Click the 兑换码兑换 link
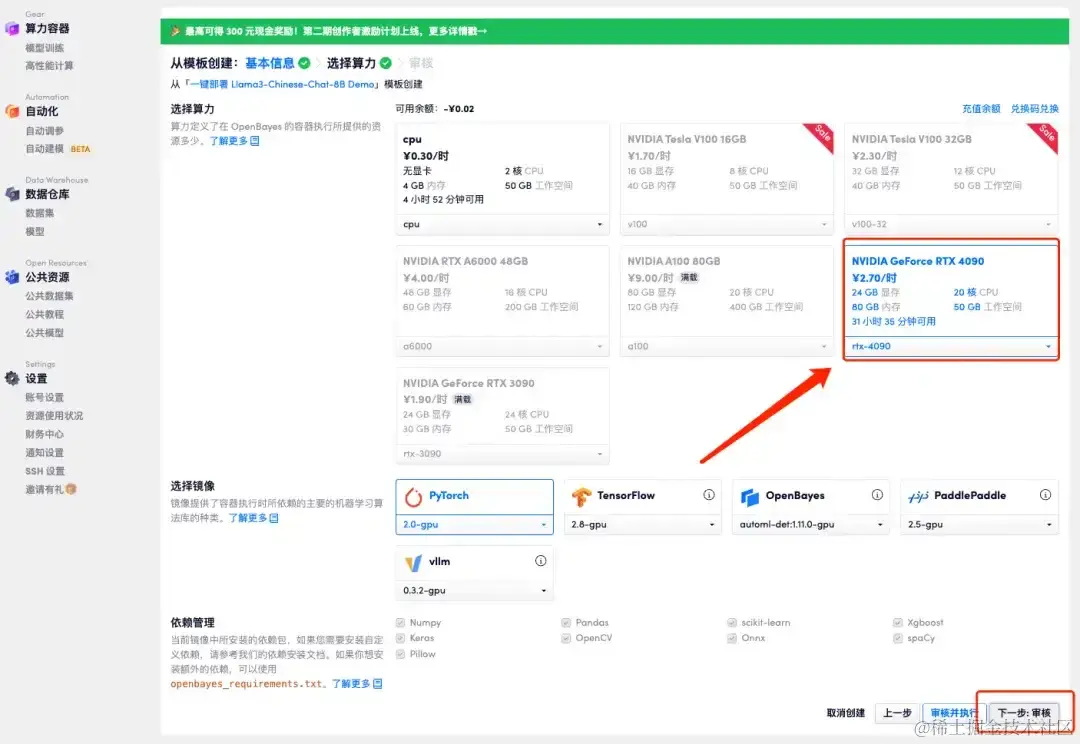The image size is (1080, 744). point(1035,108)
